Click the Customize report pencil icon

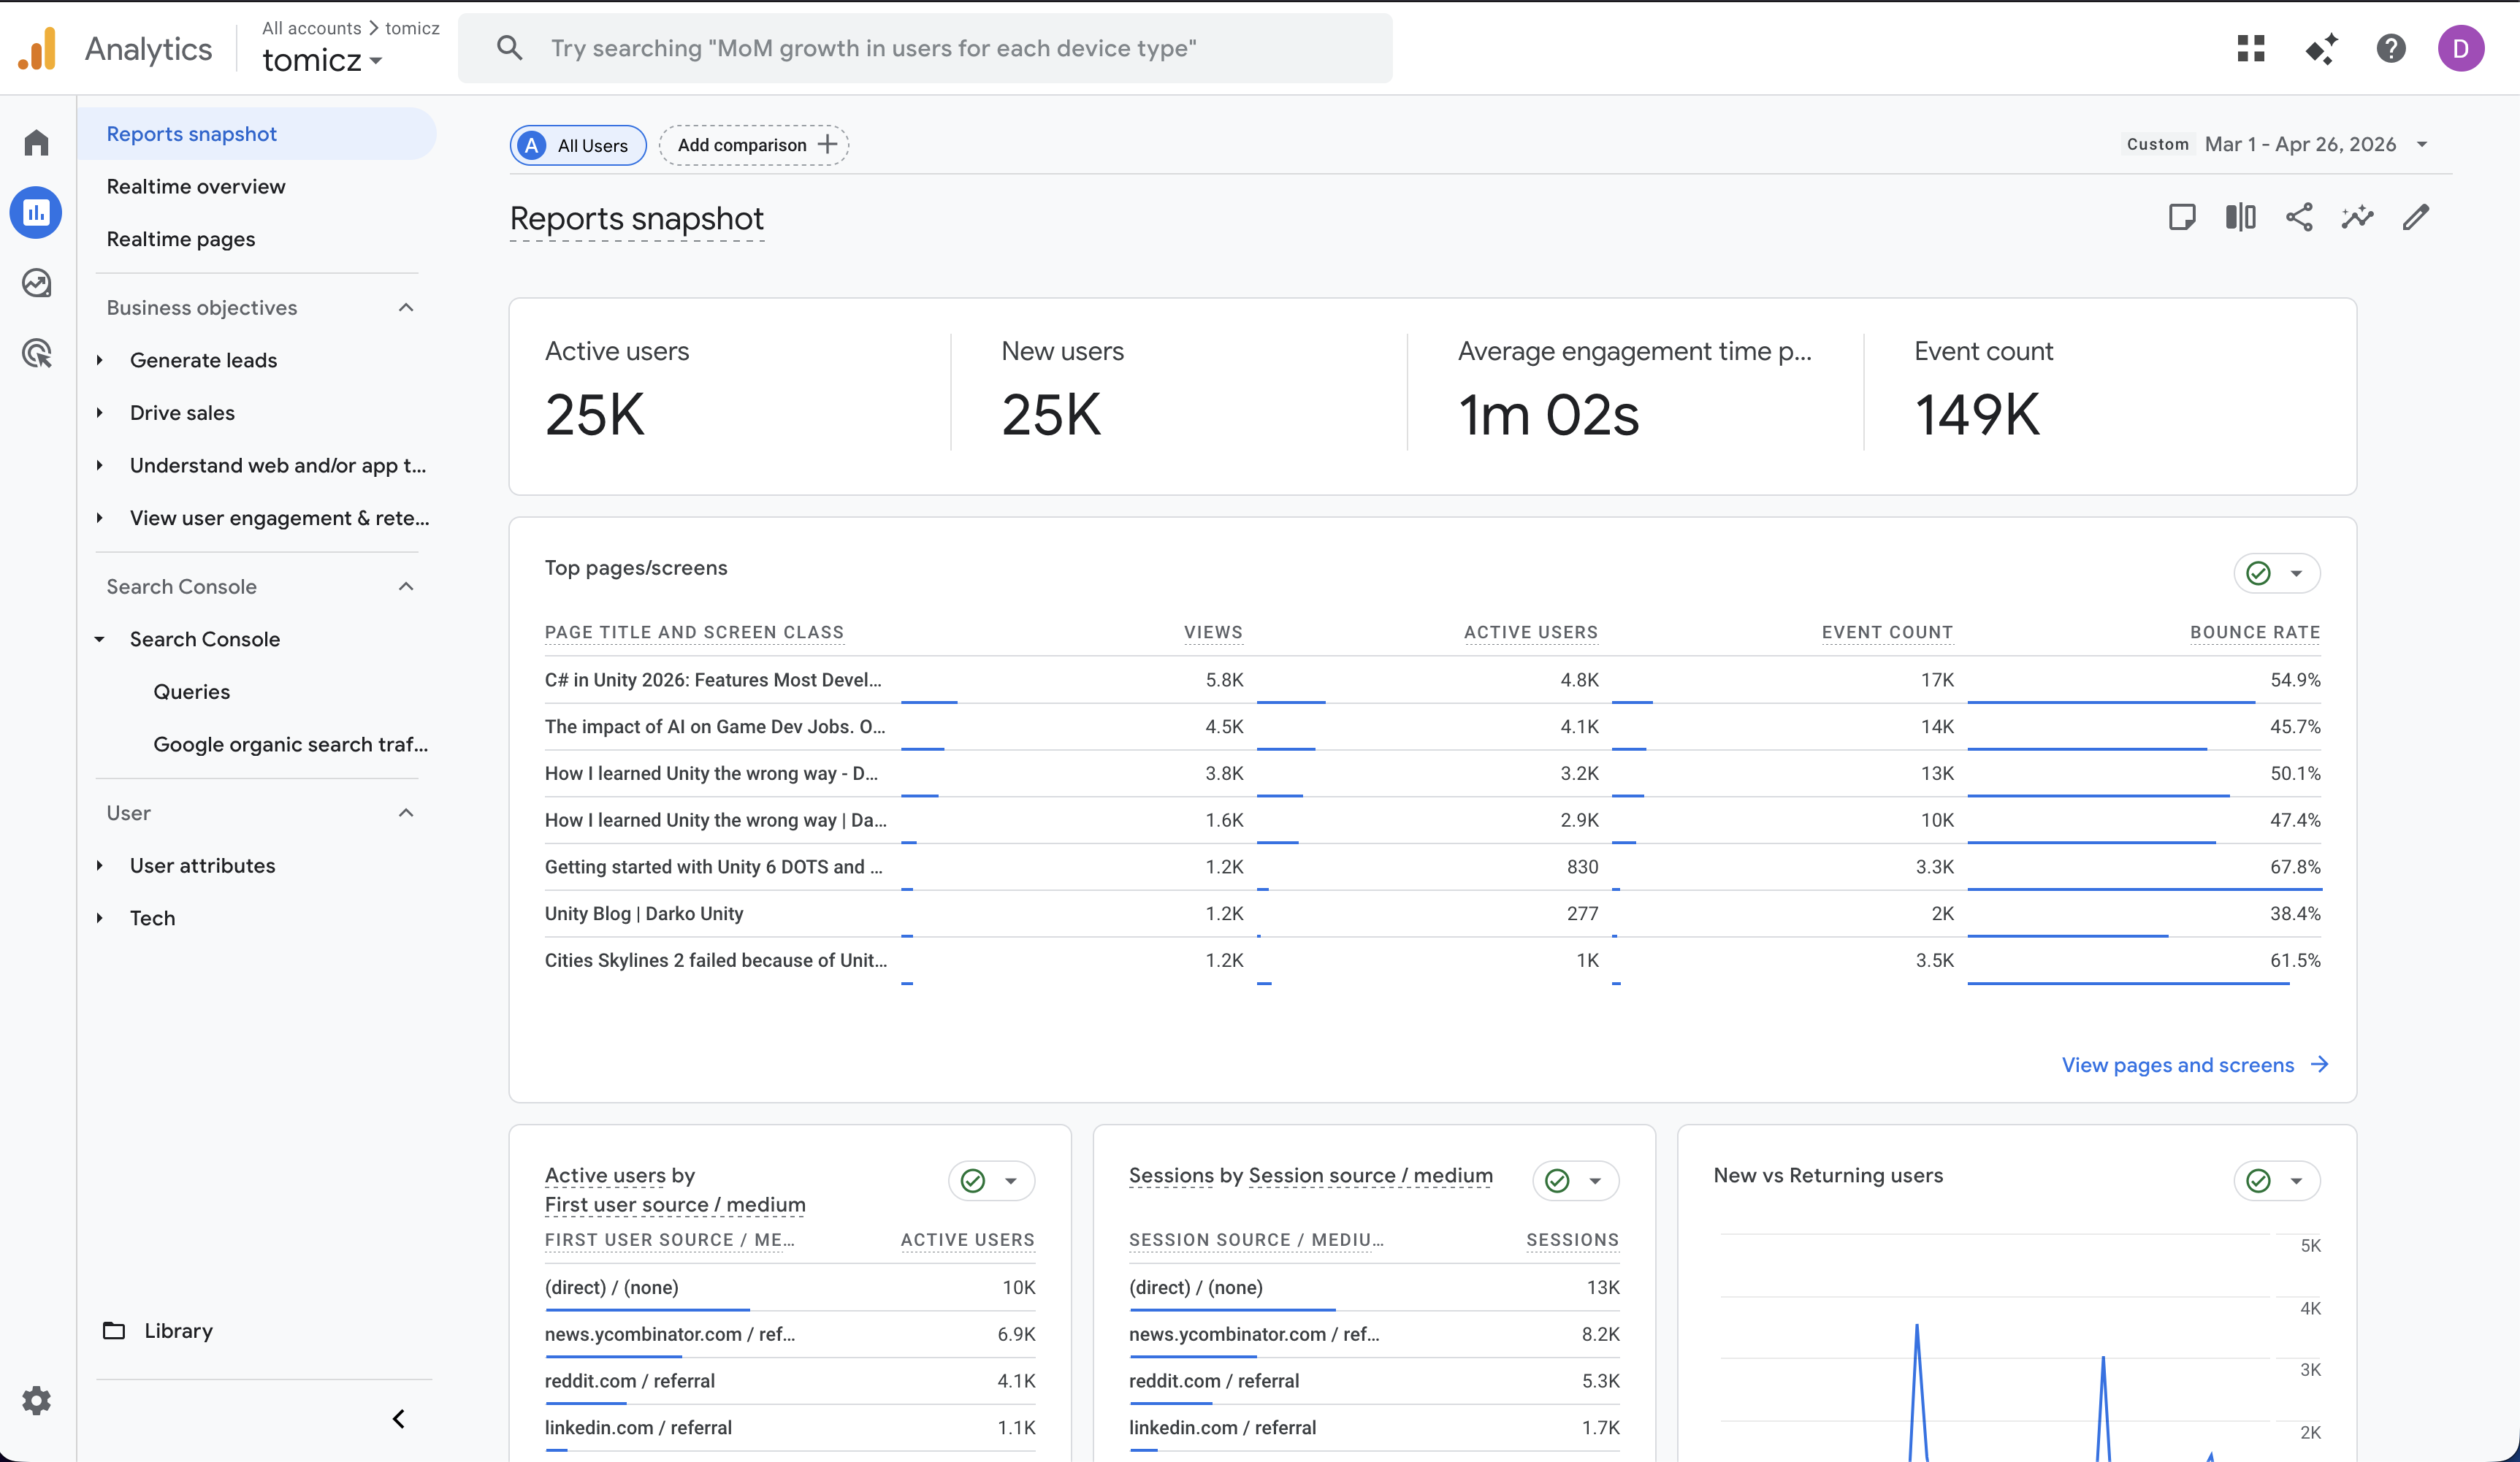tap(2415, 217)
